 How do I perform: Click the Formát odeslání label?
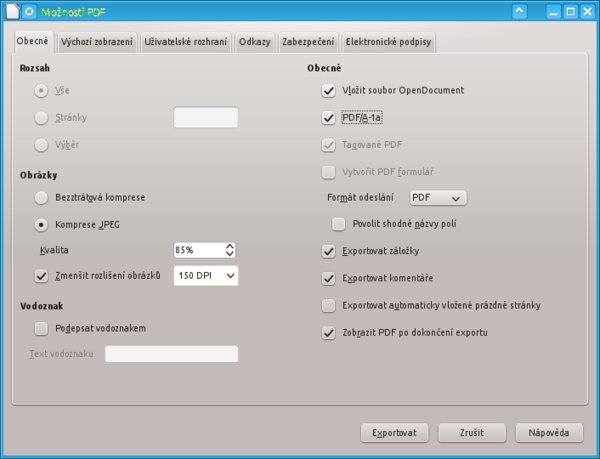(360, 198)
